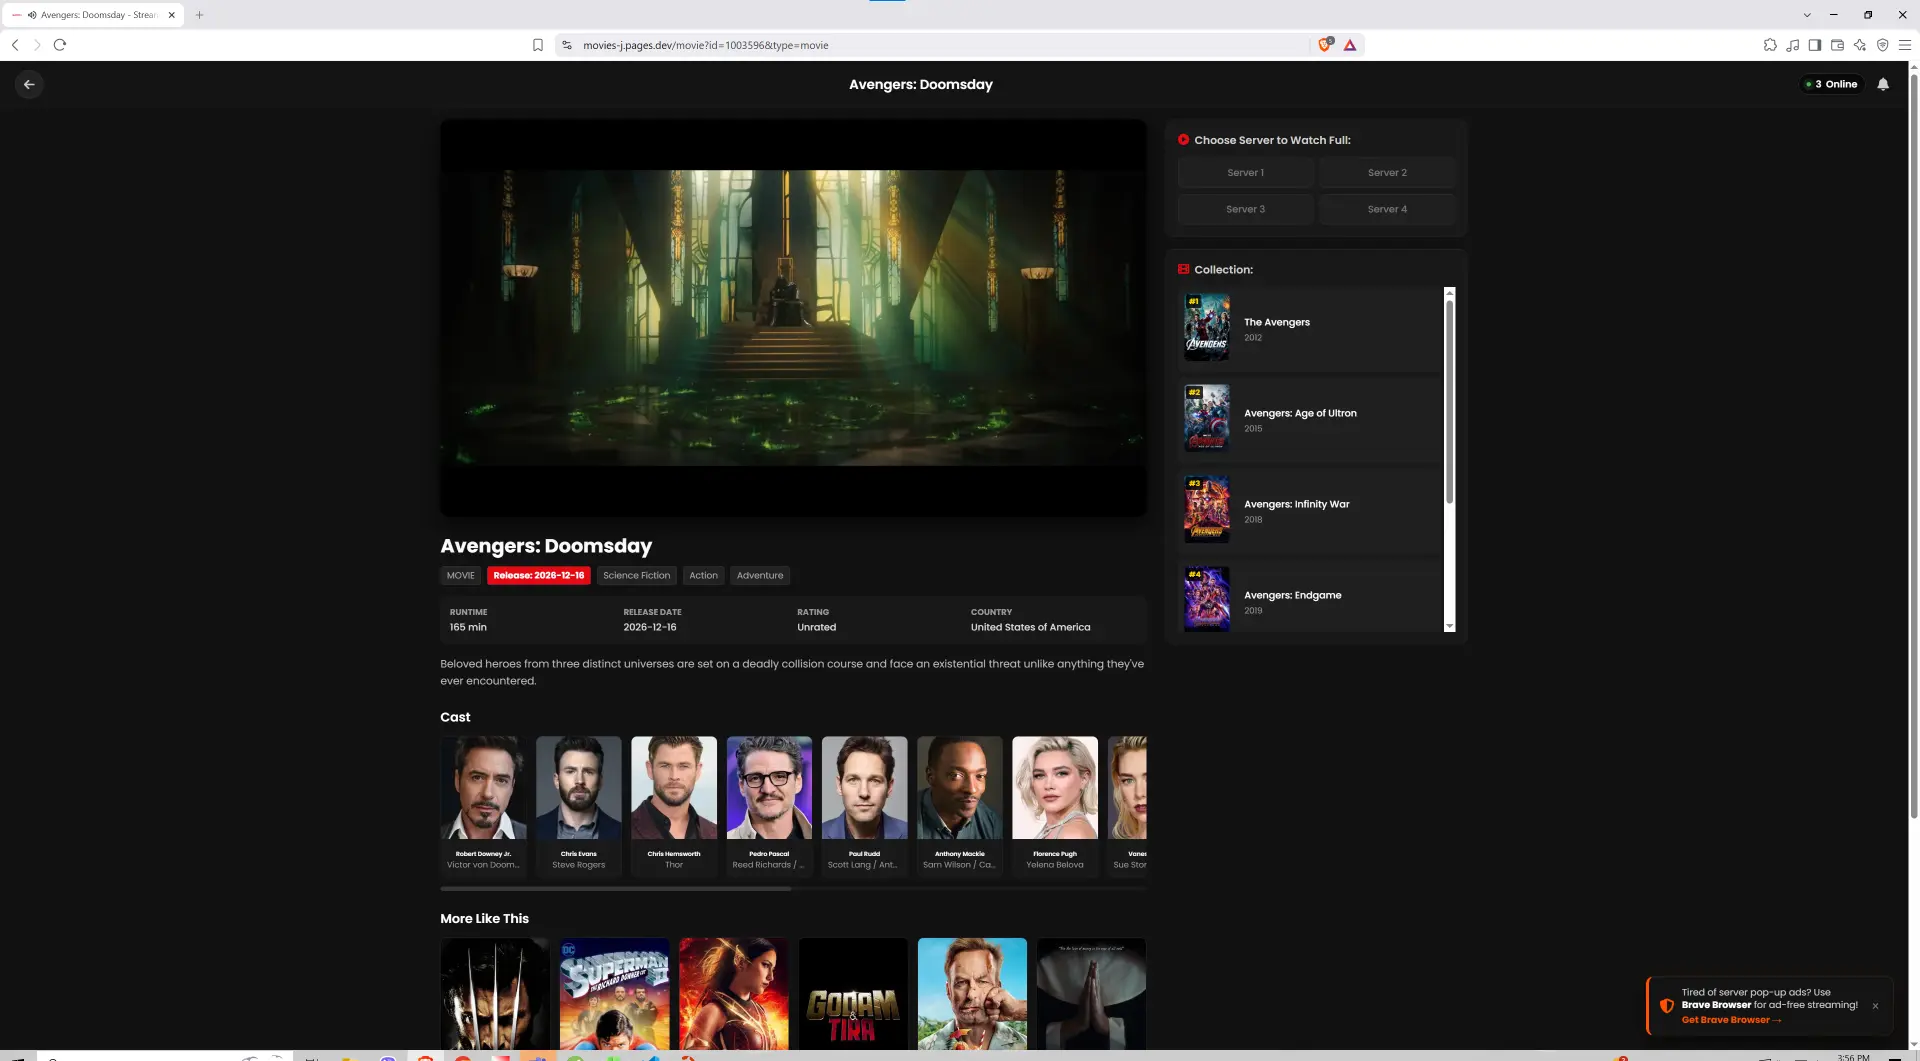Select Chris Hemsworth cast card
Image resolution: width=1920 pixels, height=1061 pixels.
(x=674, y=806)
